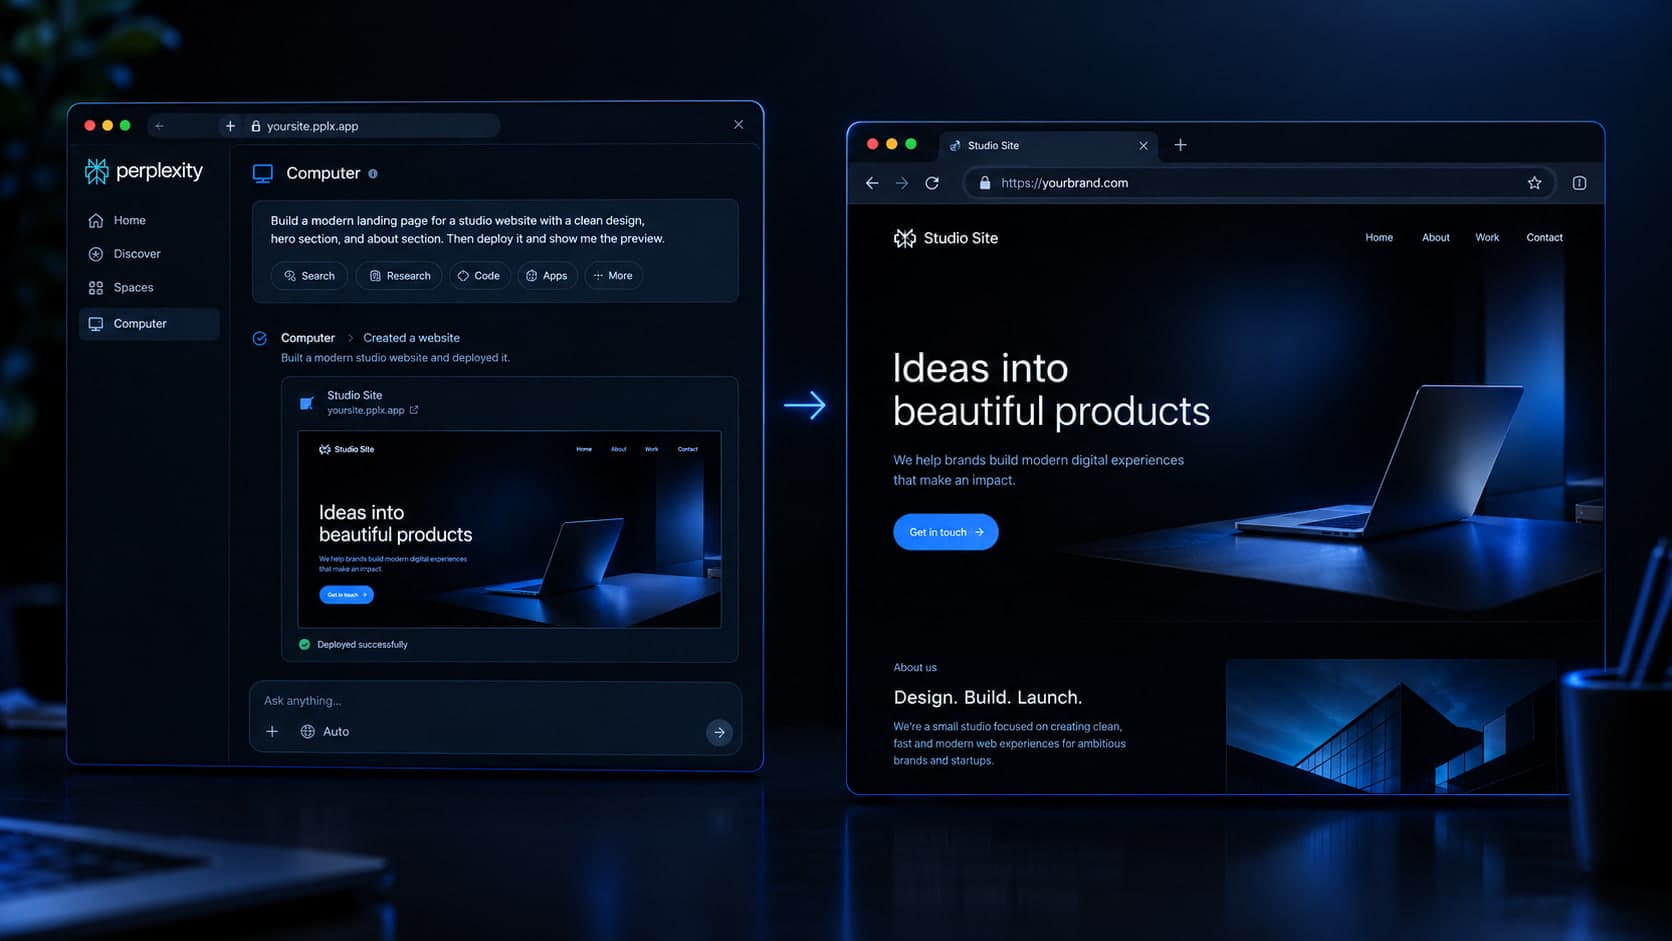This screenshot has width=1672, height=941.
Task: Submit prompt with the arrow send button
Action: pos(719,733)
